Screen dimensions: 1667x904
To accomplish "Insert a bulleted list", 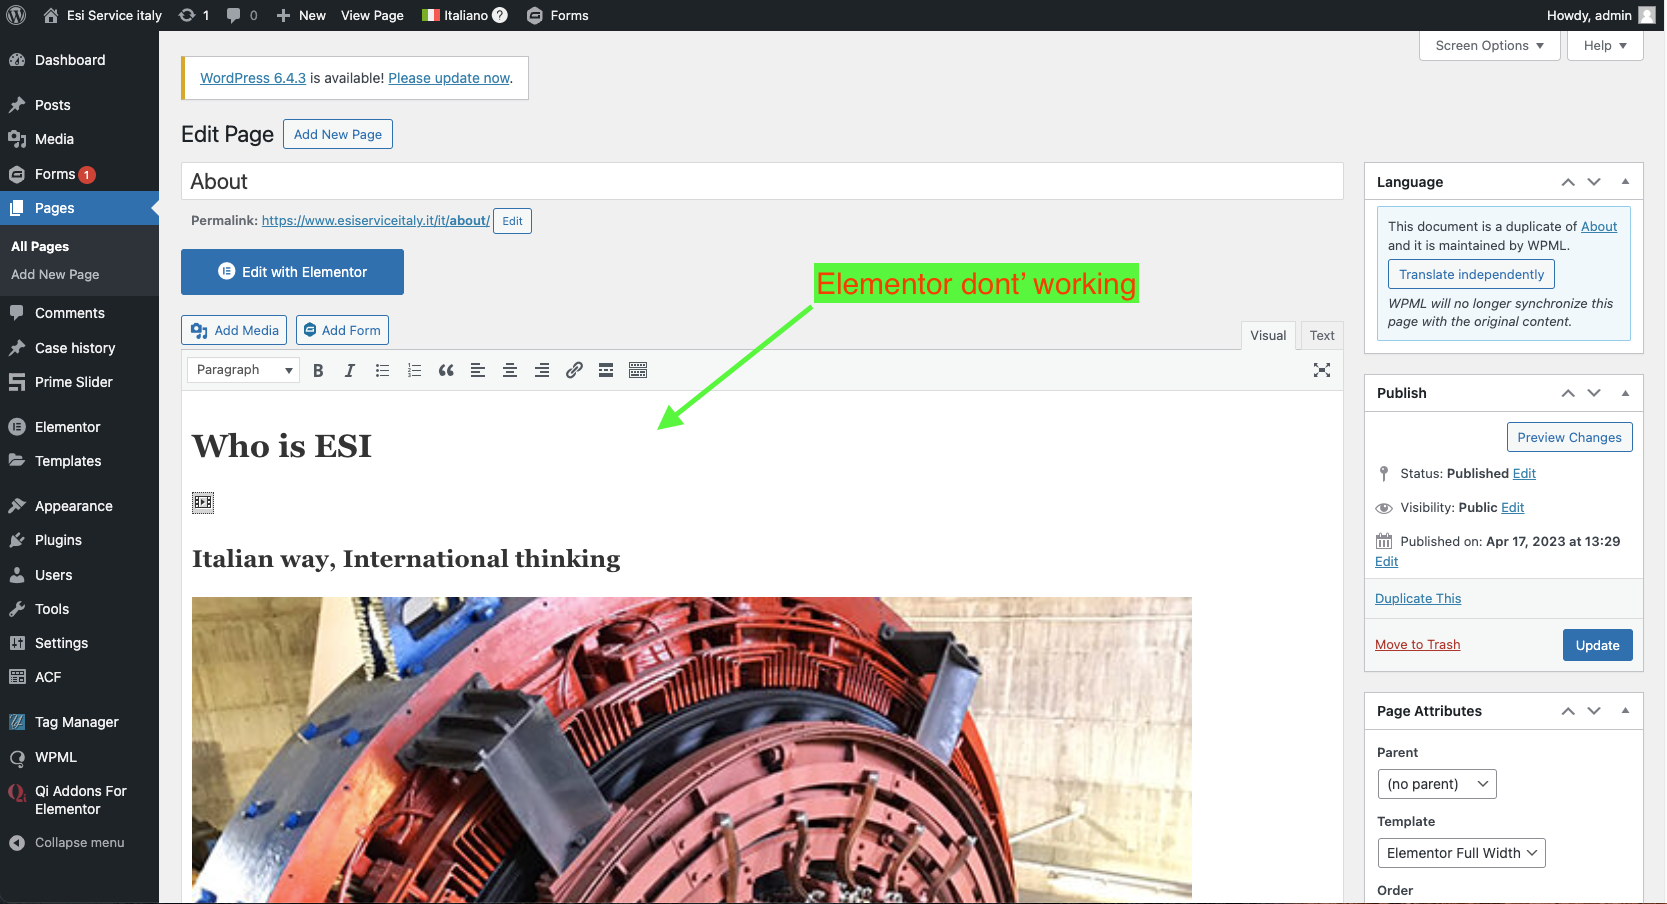I will (382, 370).
